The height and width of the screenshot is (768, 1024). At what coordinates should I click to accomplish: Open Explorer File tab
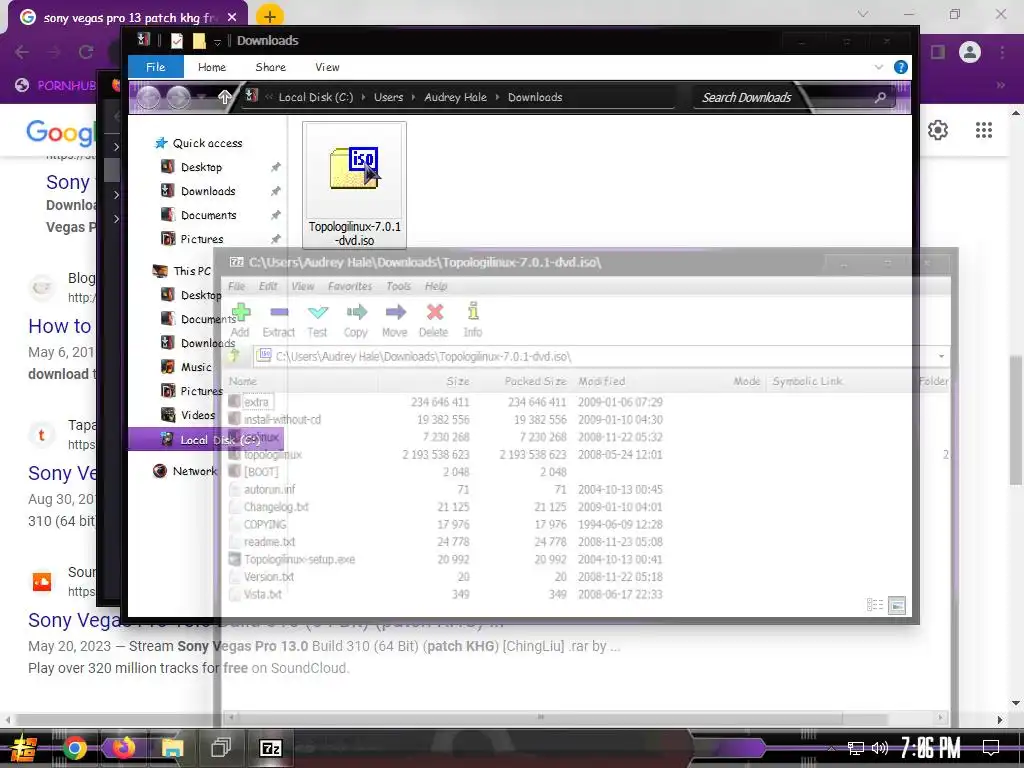[x=155, y=67]
